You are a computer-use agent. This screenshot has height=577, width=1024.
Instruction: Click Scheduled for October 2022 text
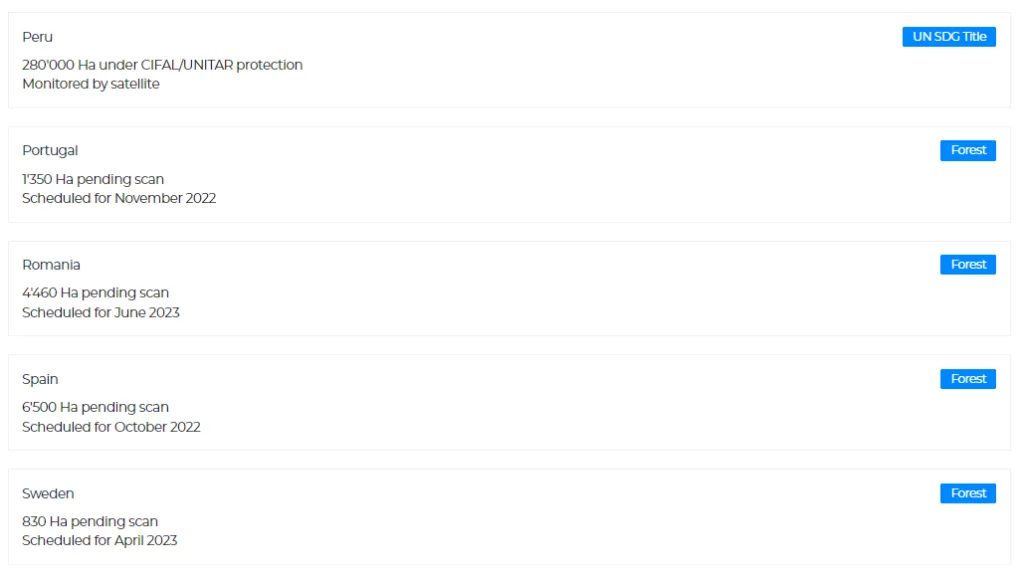pos(111,426)
